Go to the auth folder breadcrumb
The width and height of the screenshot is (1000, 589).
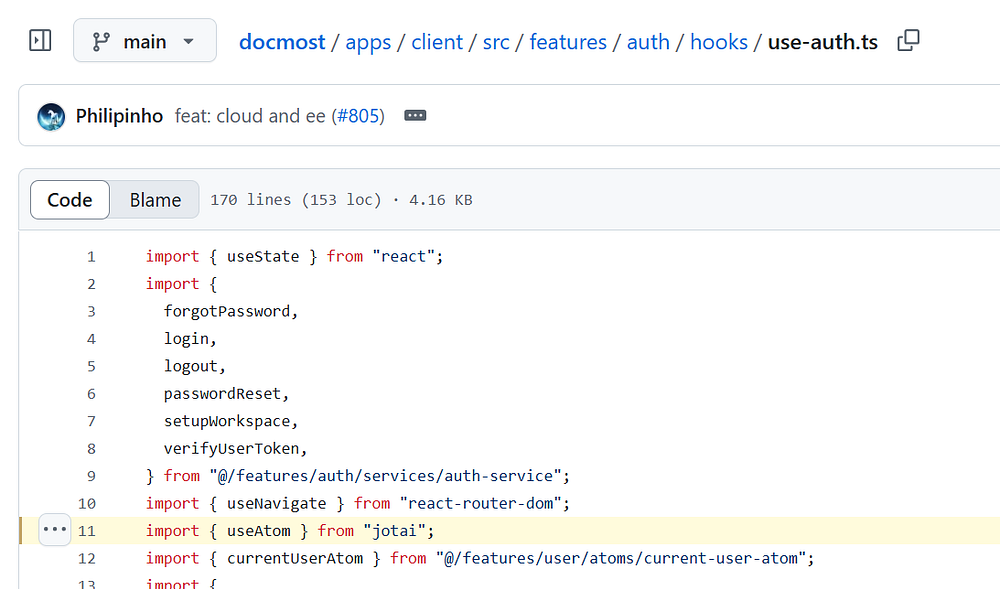(648, 42)
